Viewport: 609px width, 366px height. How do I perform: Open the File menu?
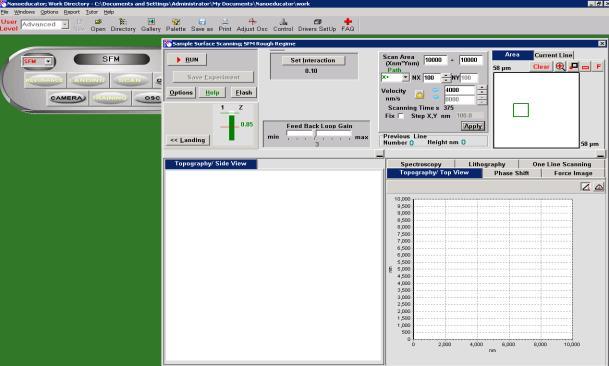tap(5, 12)
